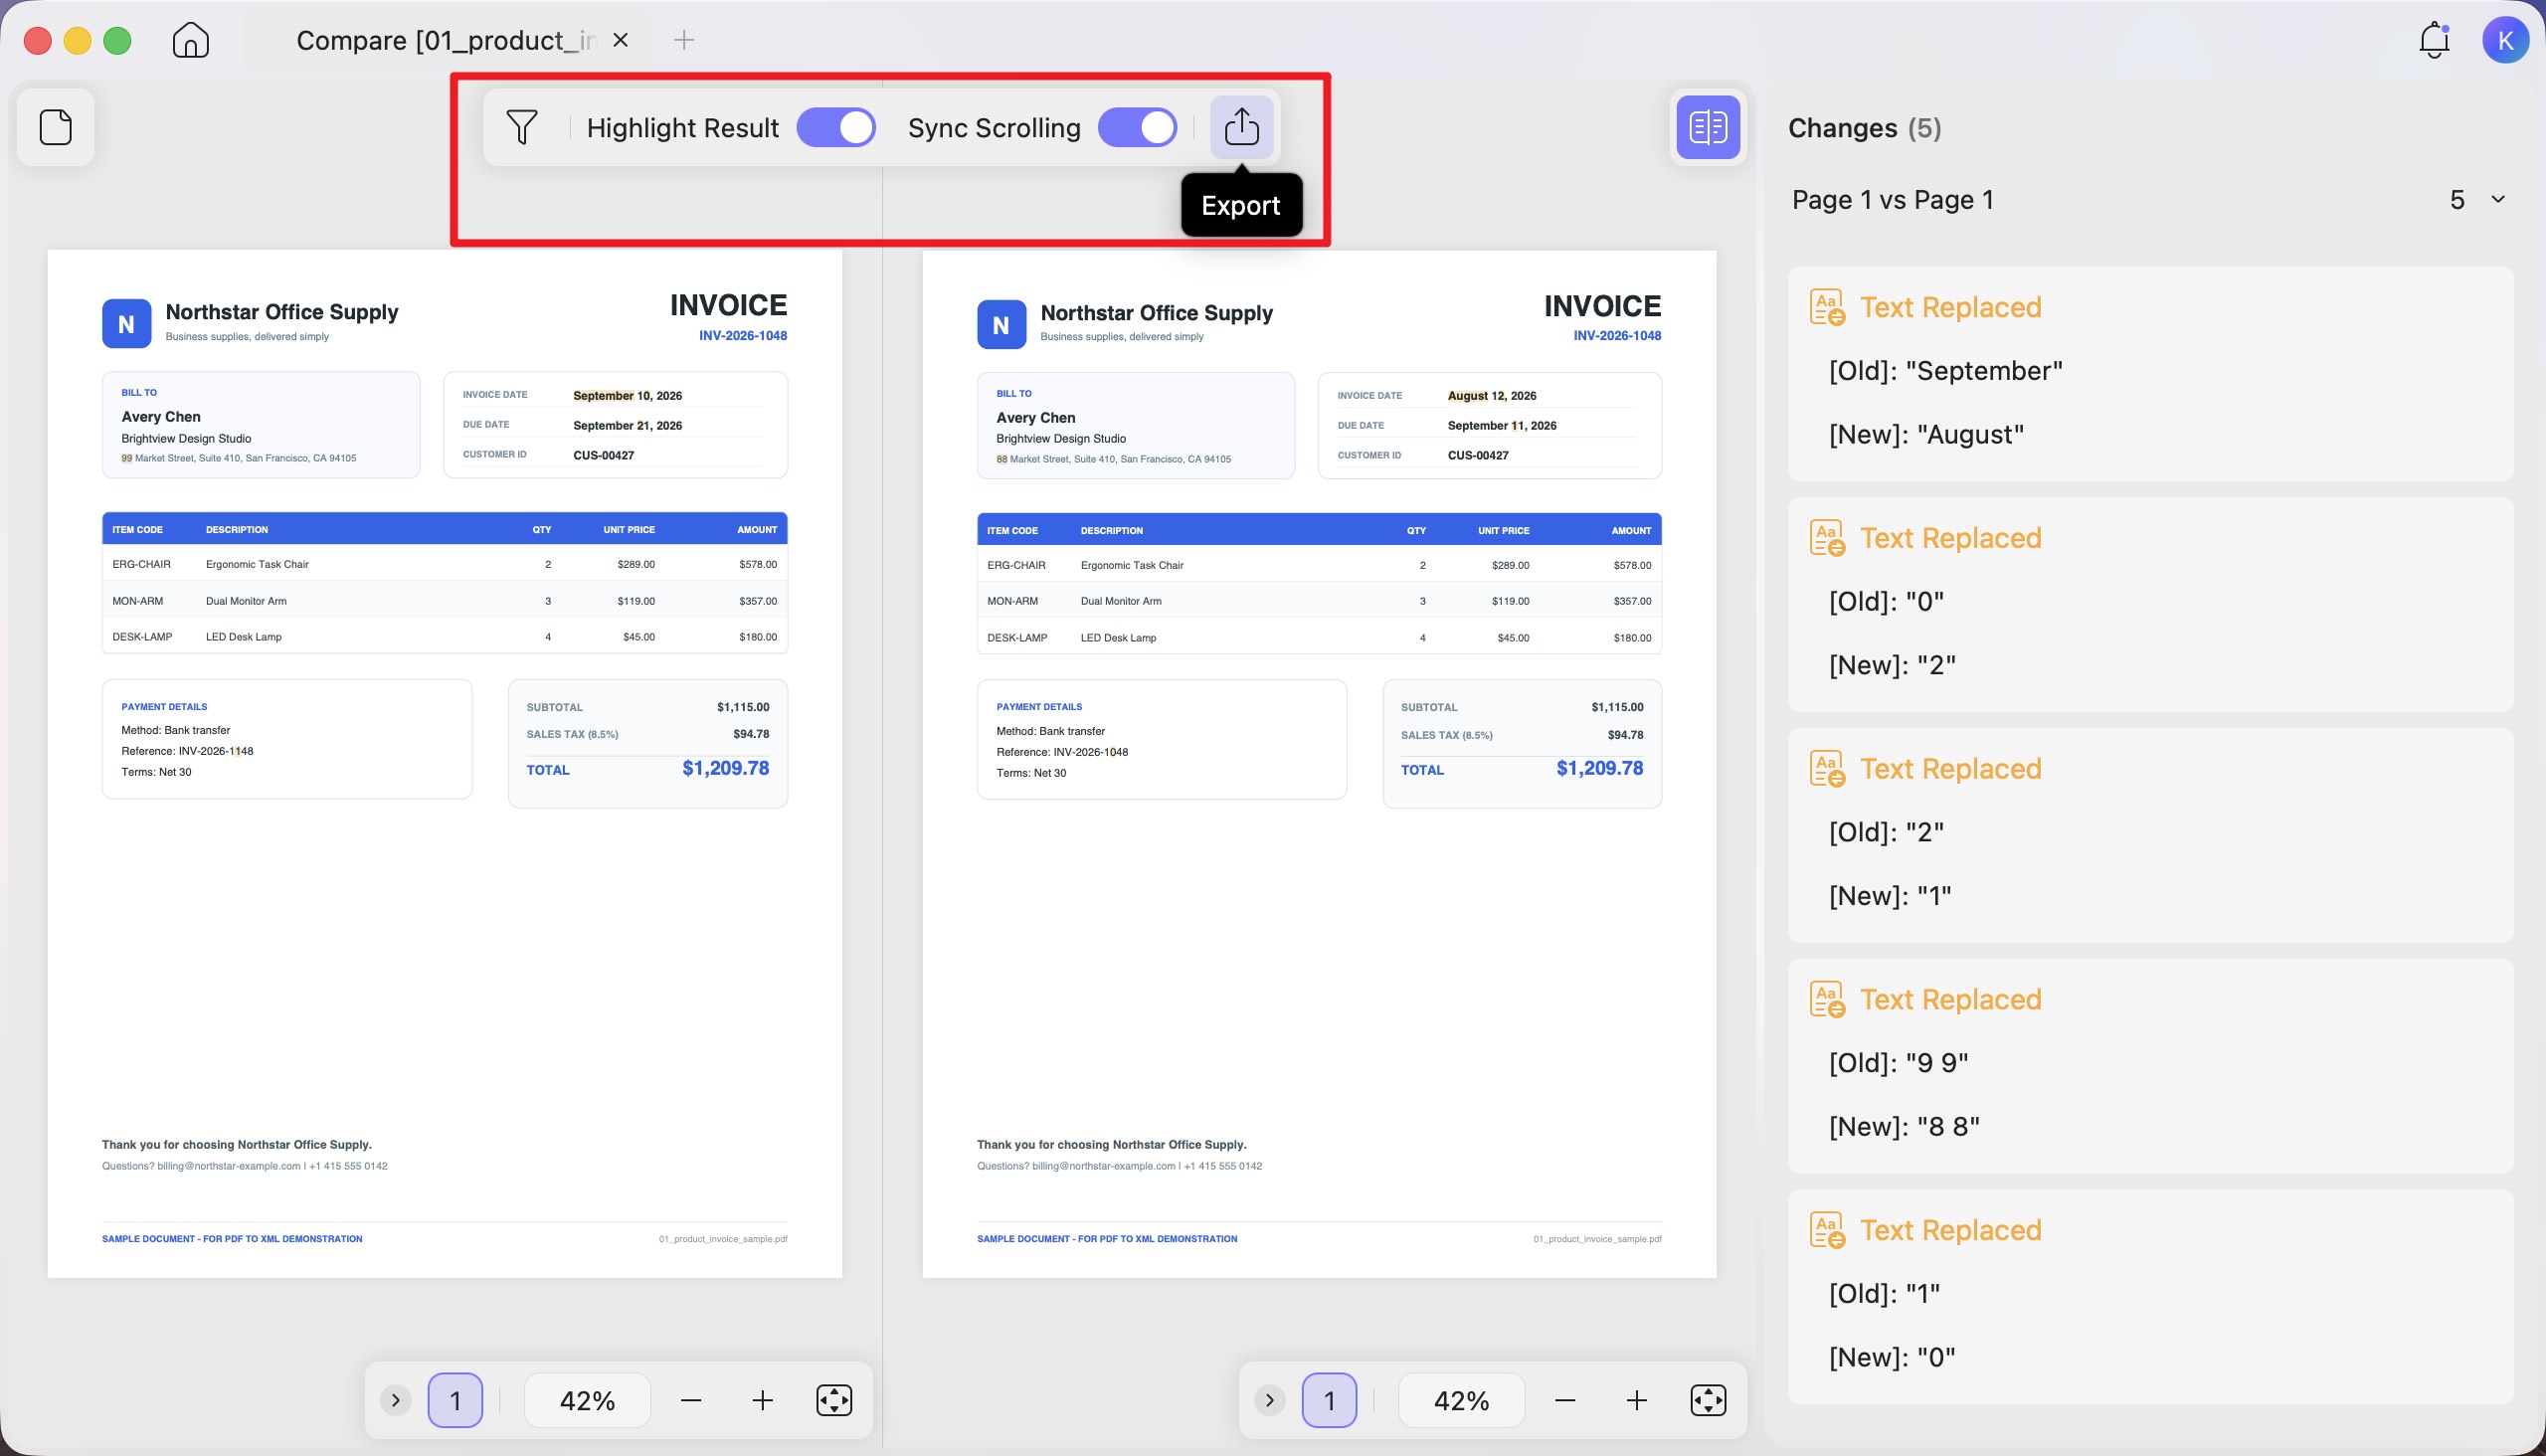Select the September to August change card
This screenshot has height=1456, width=2546.
tap(2150, 374)
